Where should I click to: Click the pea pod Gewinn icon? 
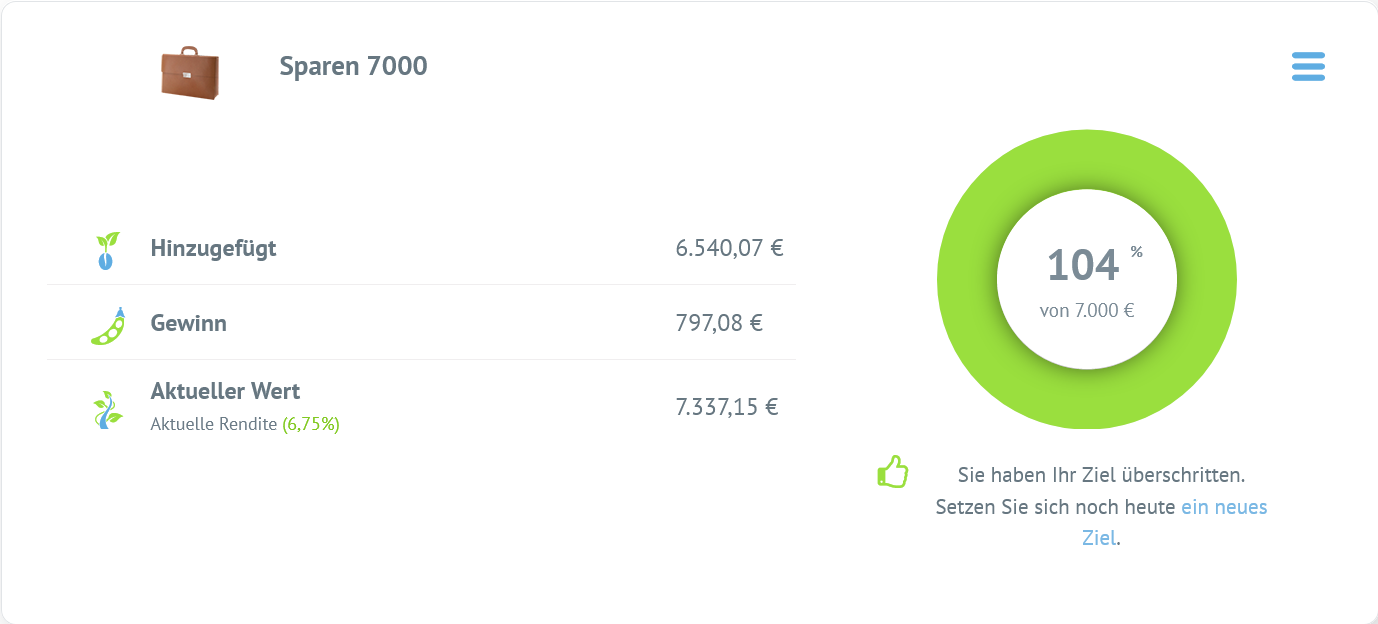(x=107, y=326)
